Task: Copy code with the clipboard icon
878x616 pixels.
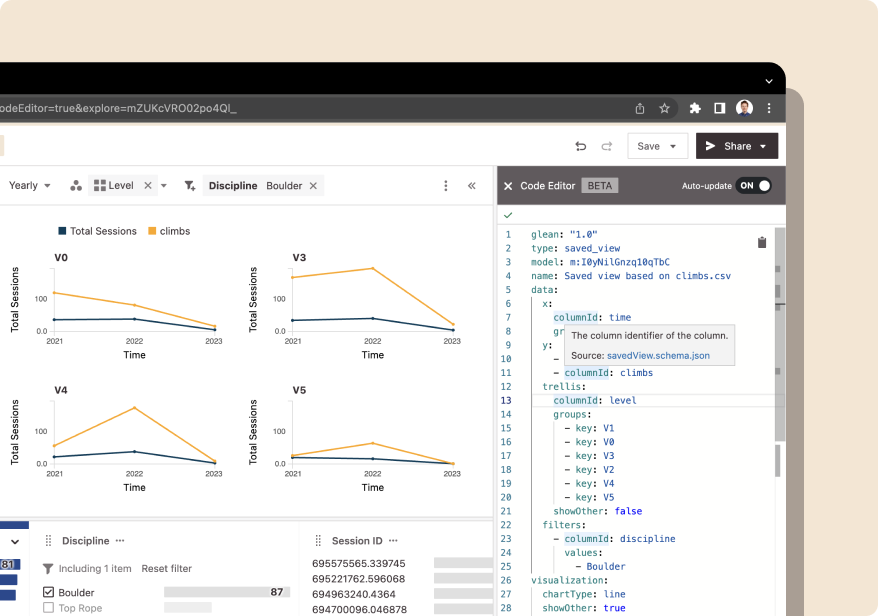Action: 762,242
